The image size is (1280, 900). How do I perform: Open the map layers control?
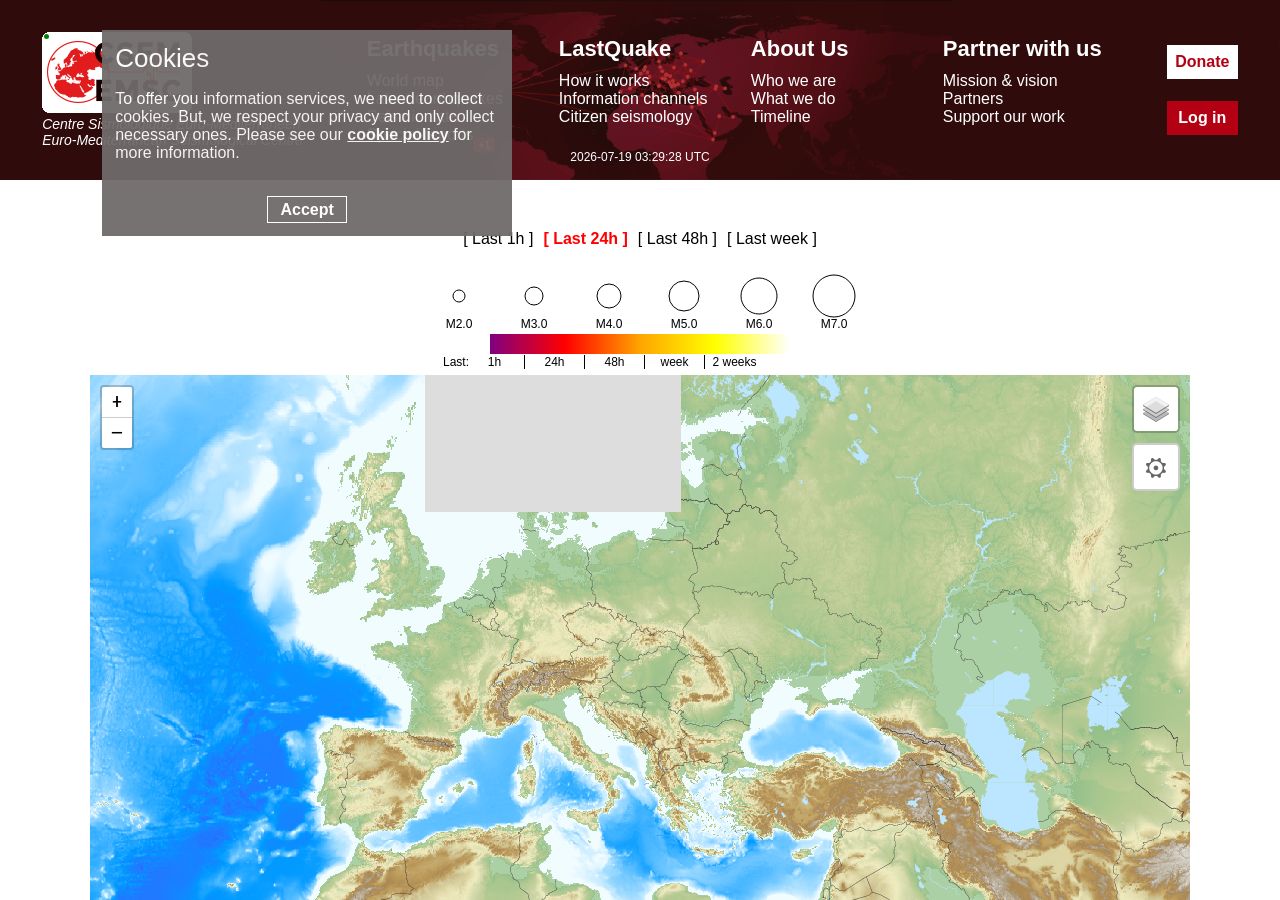coord(1156,409)
